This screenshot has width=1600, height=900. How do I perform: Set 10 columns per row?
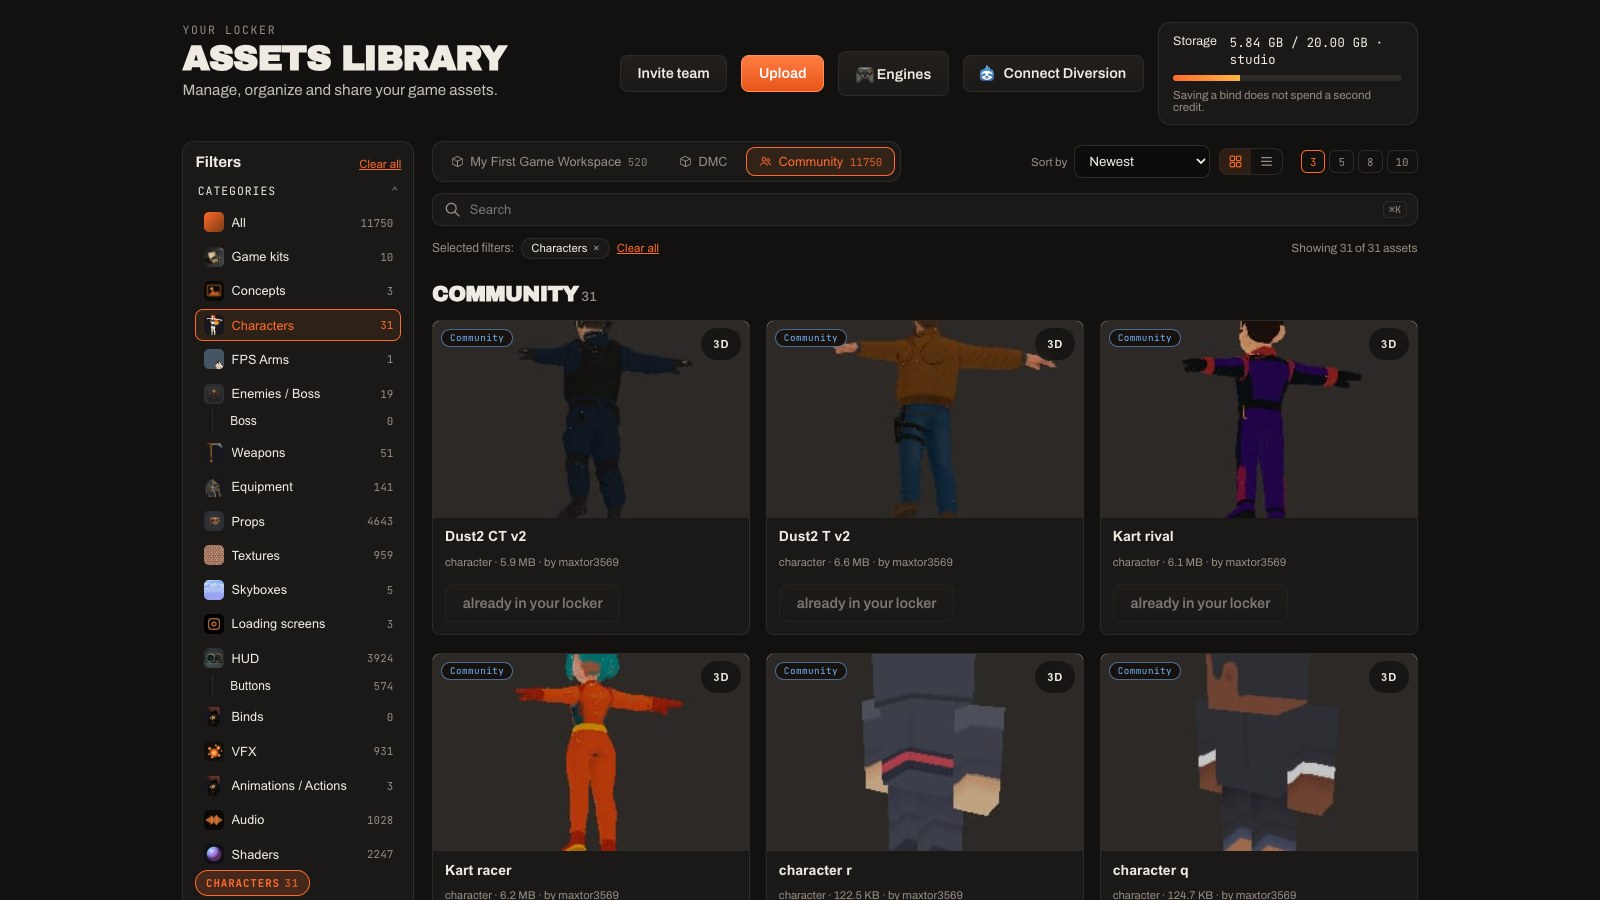pos(1402,162)
